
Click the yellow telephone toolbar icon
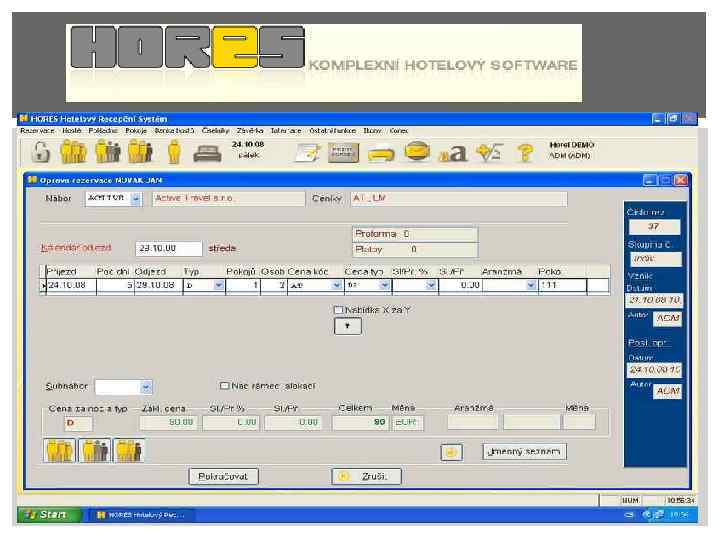[x=417, y=152]
